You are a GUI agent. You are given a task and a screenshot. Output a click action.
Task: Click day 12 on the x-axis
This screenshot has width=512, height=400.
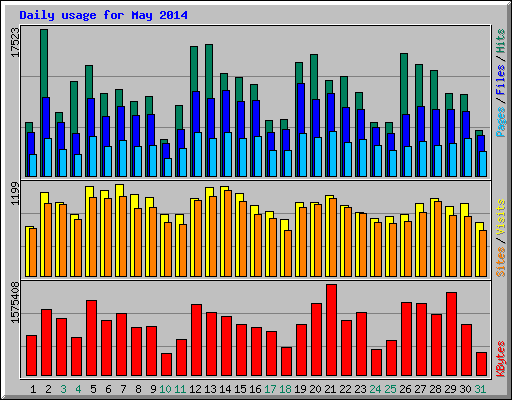tap(195, 389)
